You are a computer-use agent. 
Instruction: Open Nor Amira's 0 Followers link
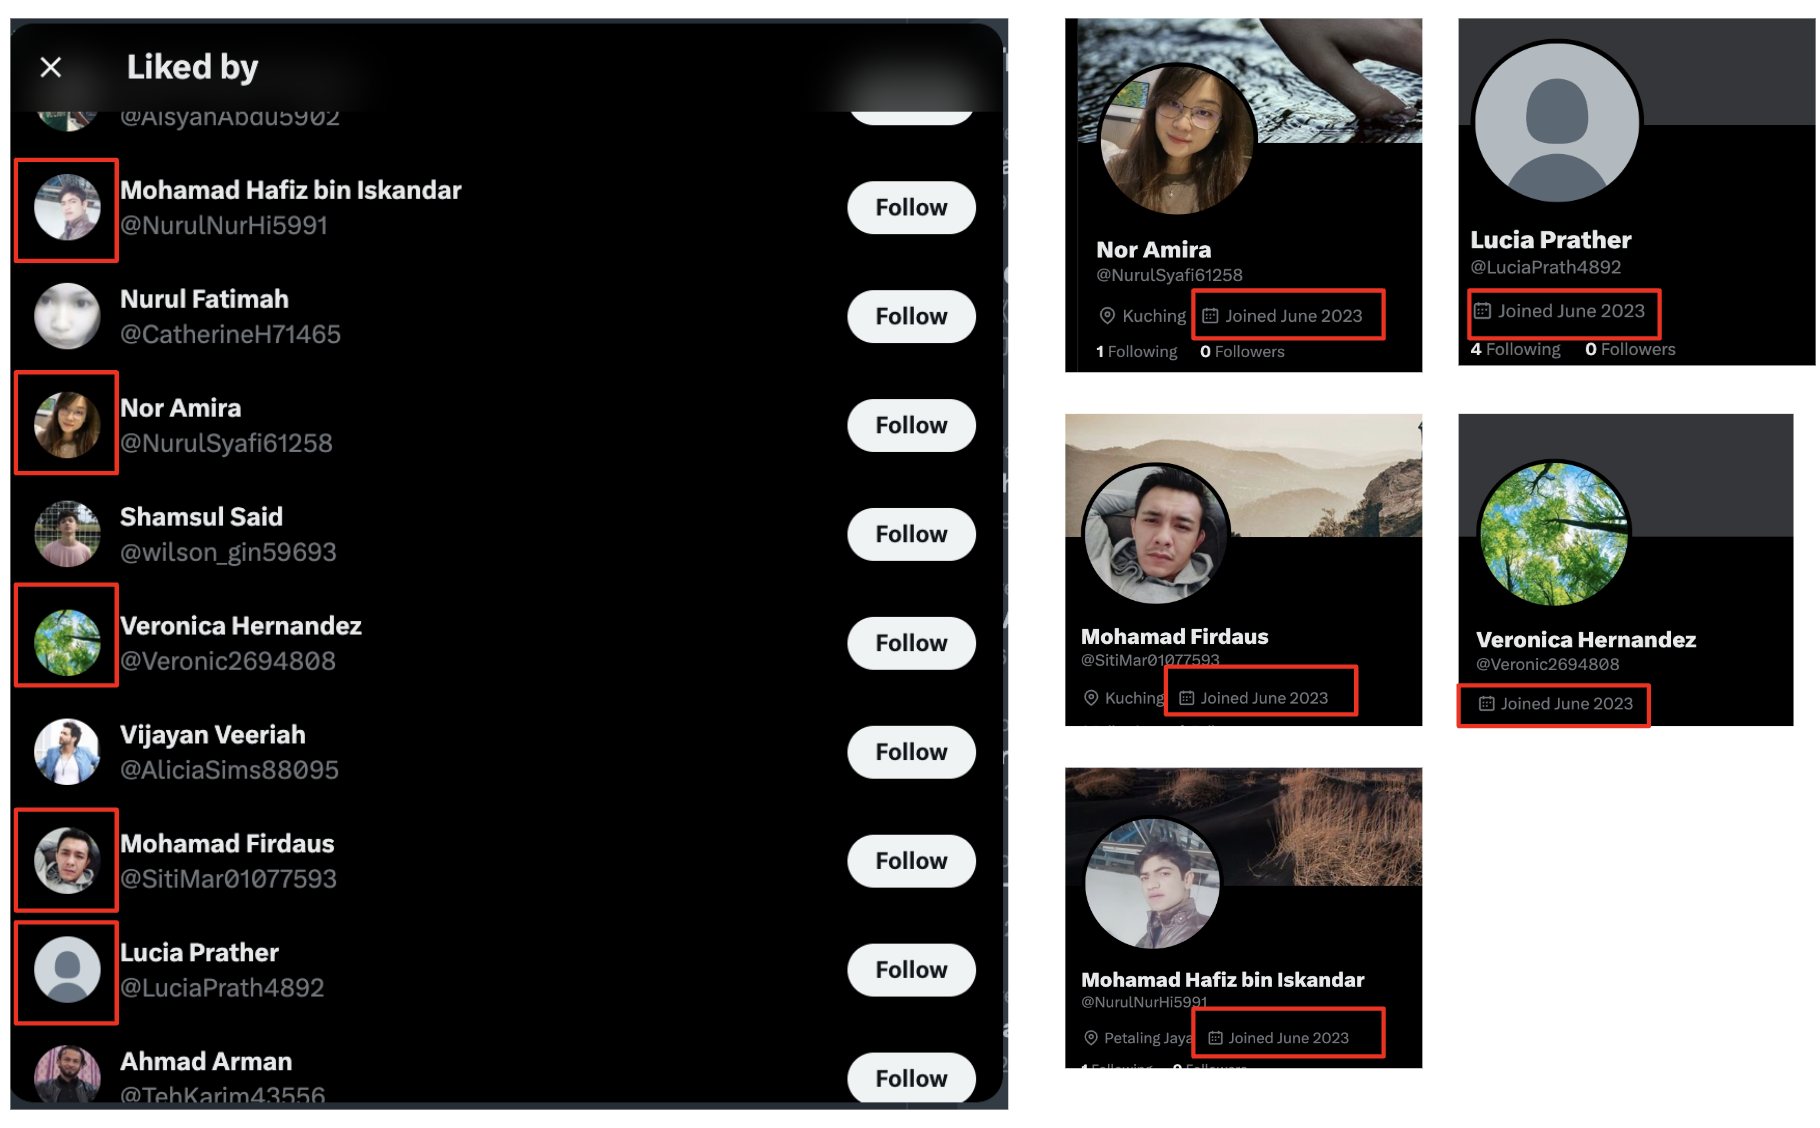tap(1242, 351)
